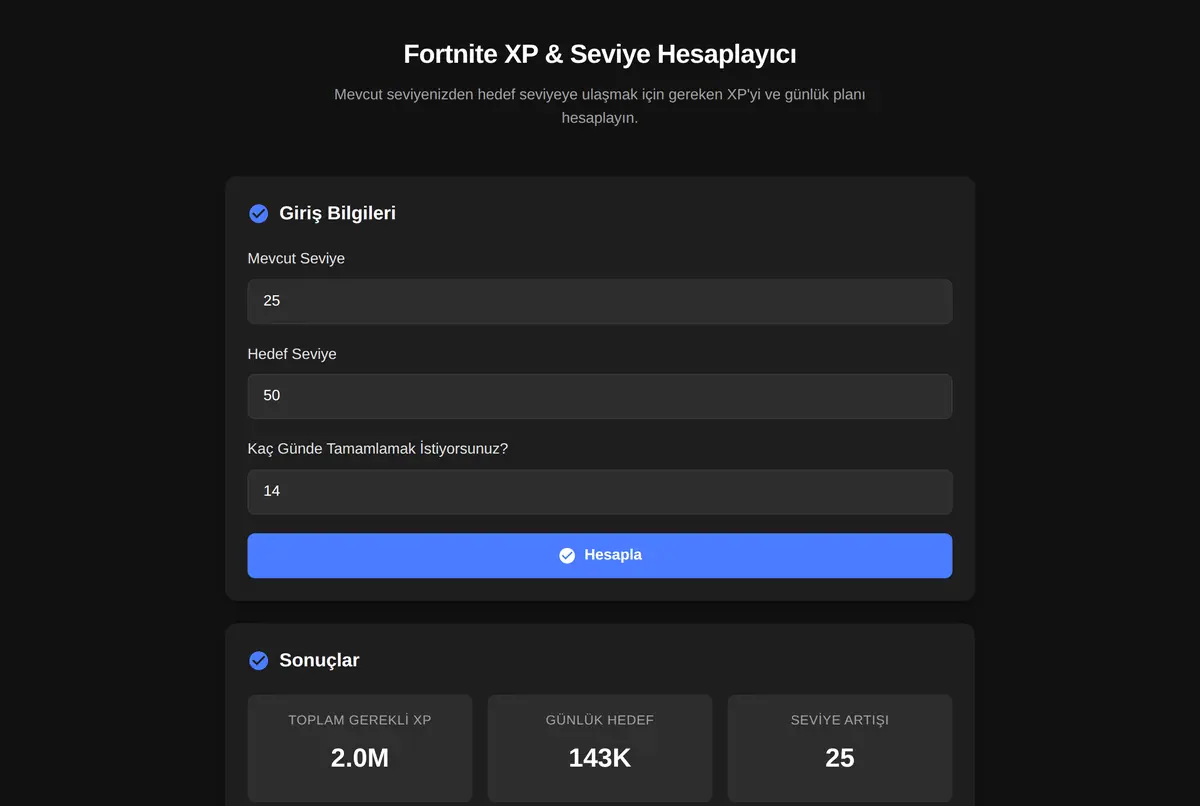Screen dimensions: 1200x806
Task: Click the Sonuçlar heading
Action: pyautogui.click(x=319, y=660)
